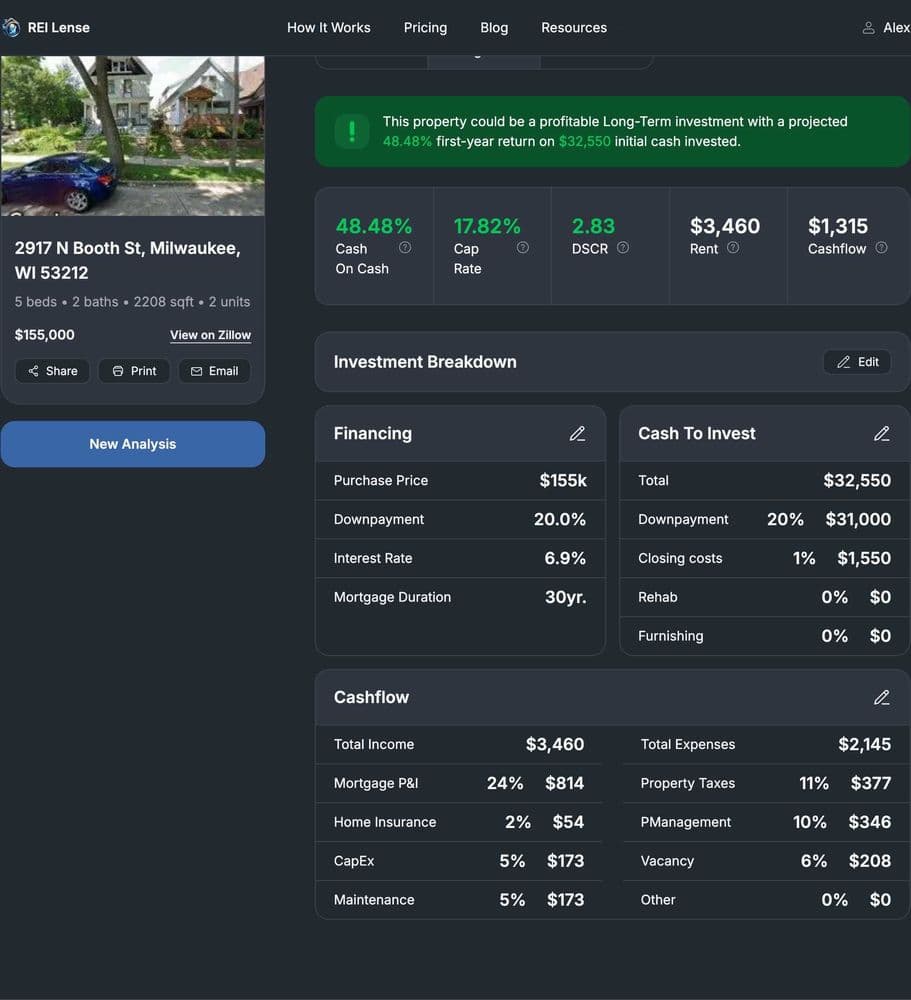Click the REI Lense logo icon

(x=12, y=27)
